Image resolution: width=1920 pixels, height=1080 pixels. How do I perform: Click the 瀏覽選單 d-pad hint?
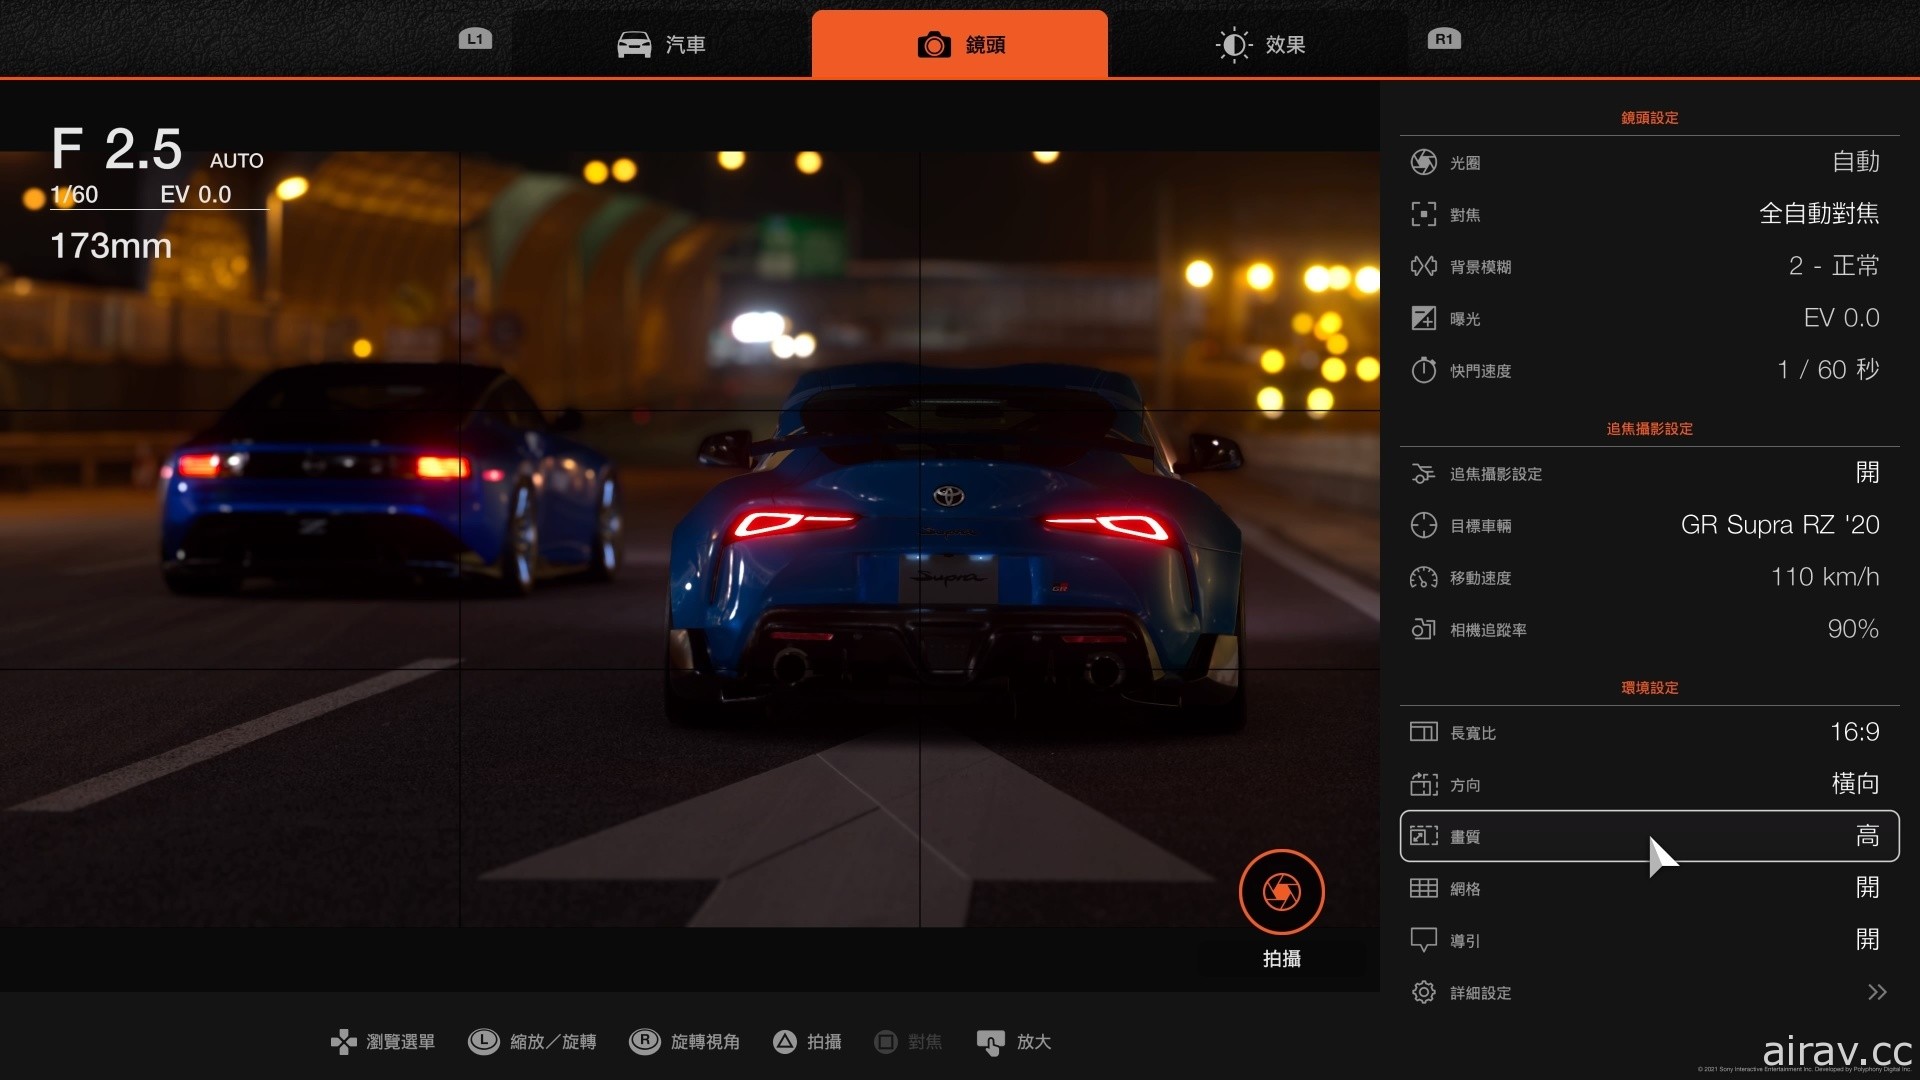click(x=383, y=1042)
